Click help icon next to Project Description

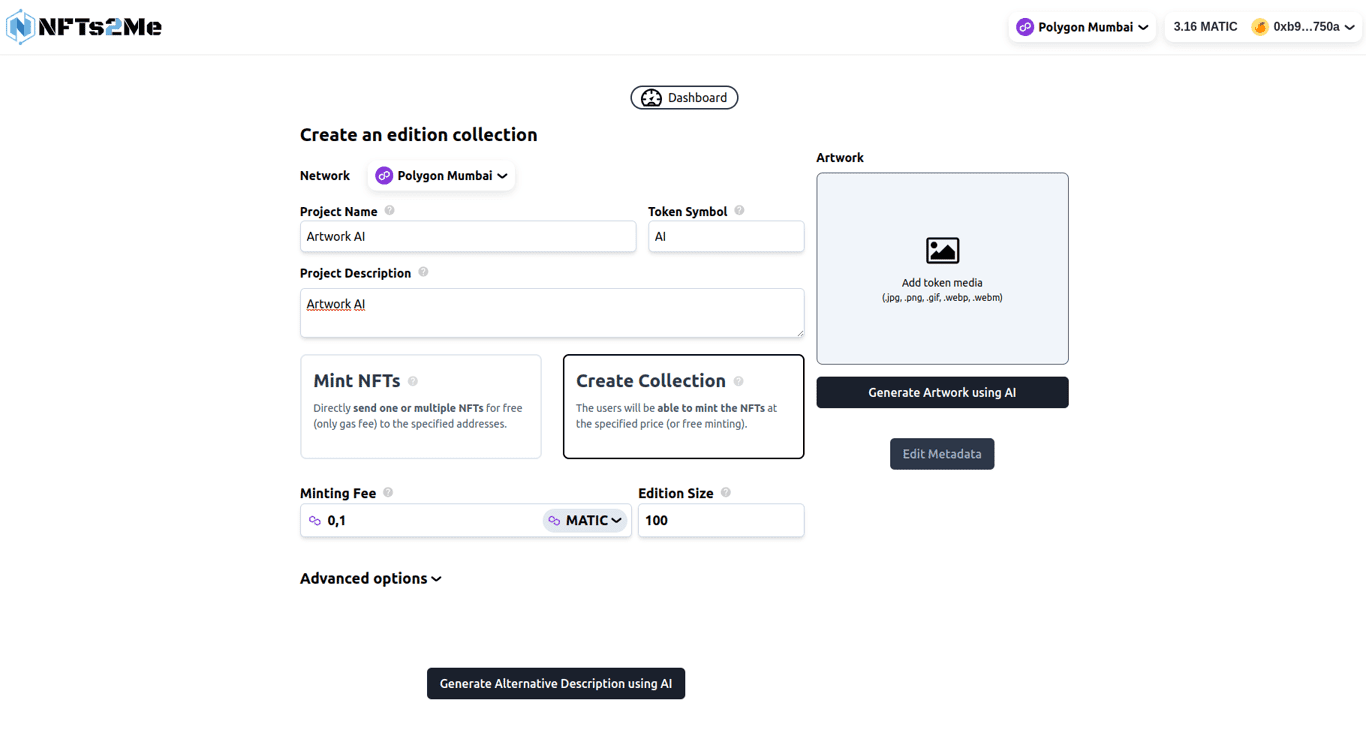coord(423,272)
